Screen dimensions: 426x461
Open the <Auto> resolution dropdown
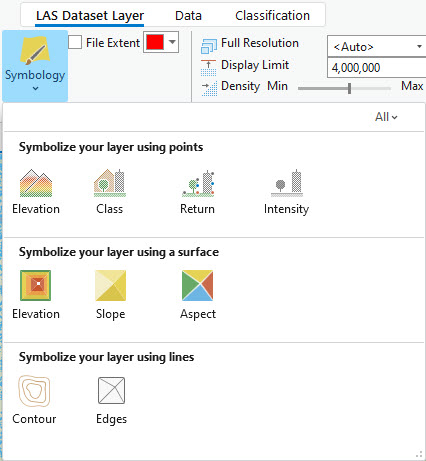(x=377, y=47)
